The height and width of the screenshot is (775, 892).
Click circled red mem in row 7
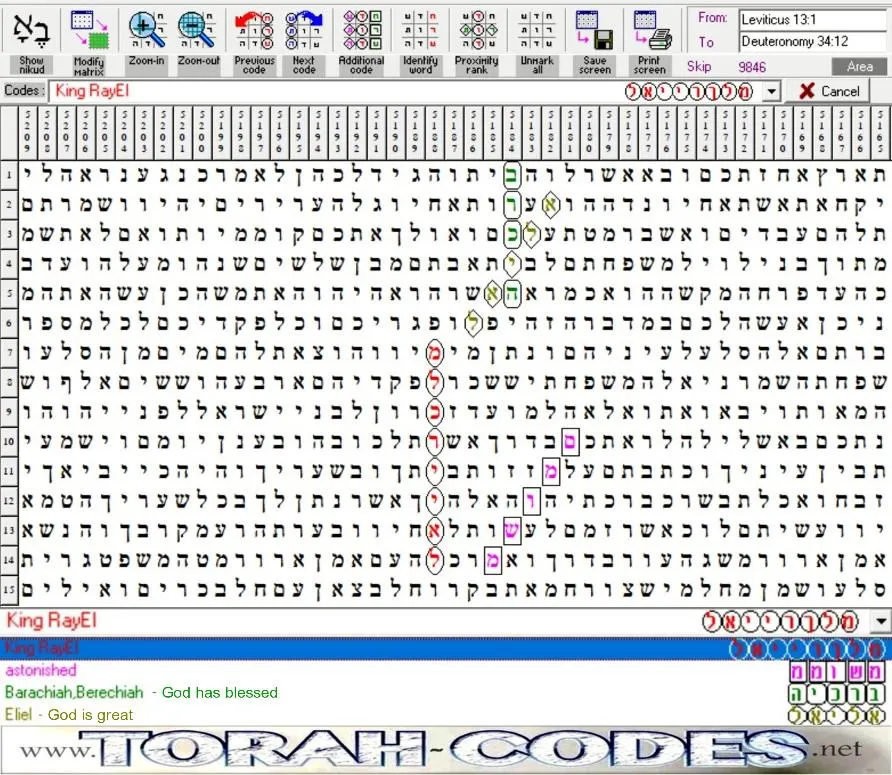(434, 352)
